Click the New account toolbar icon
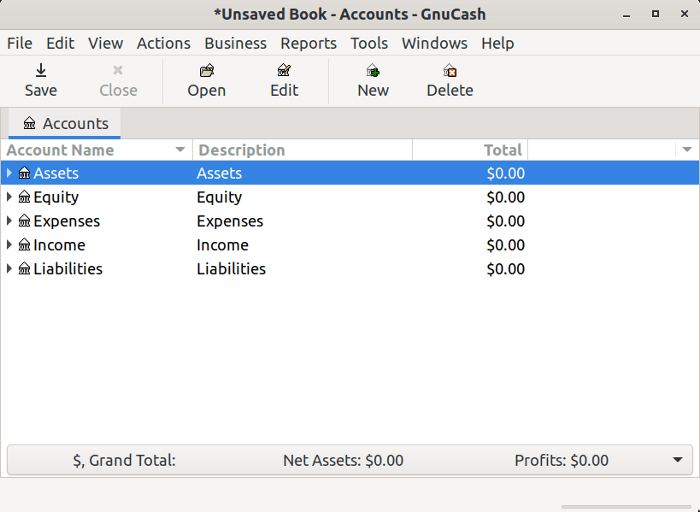Image resolution: width=700 pixels, height=512 pixels. pos(373,71)
